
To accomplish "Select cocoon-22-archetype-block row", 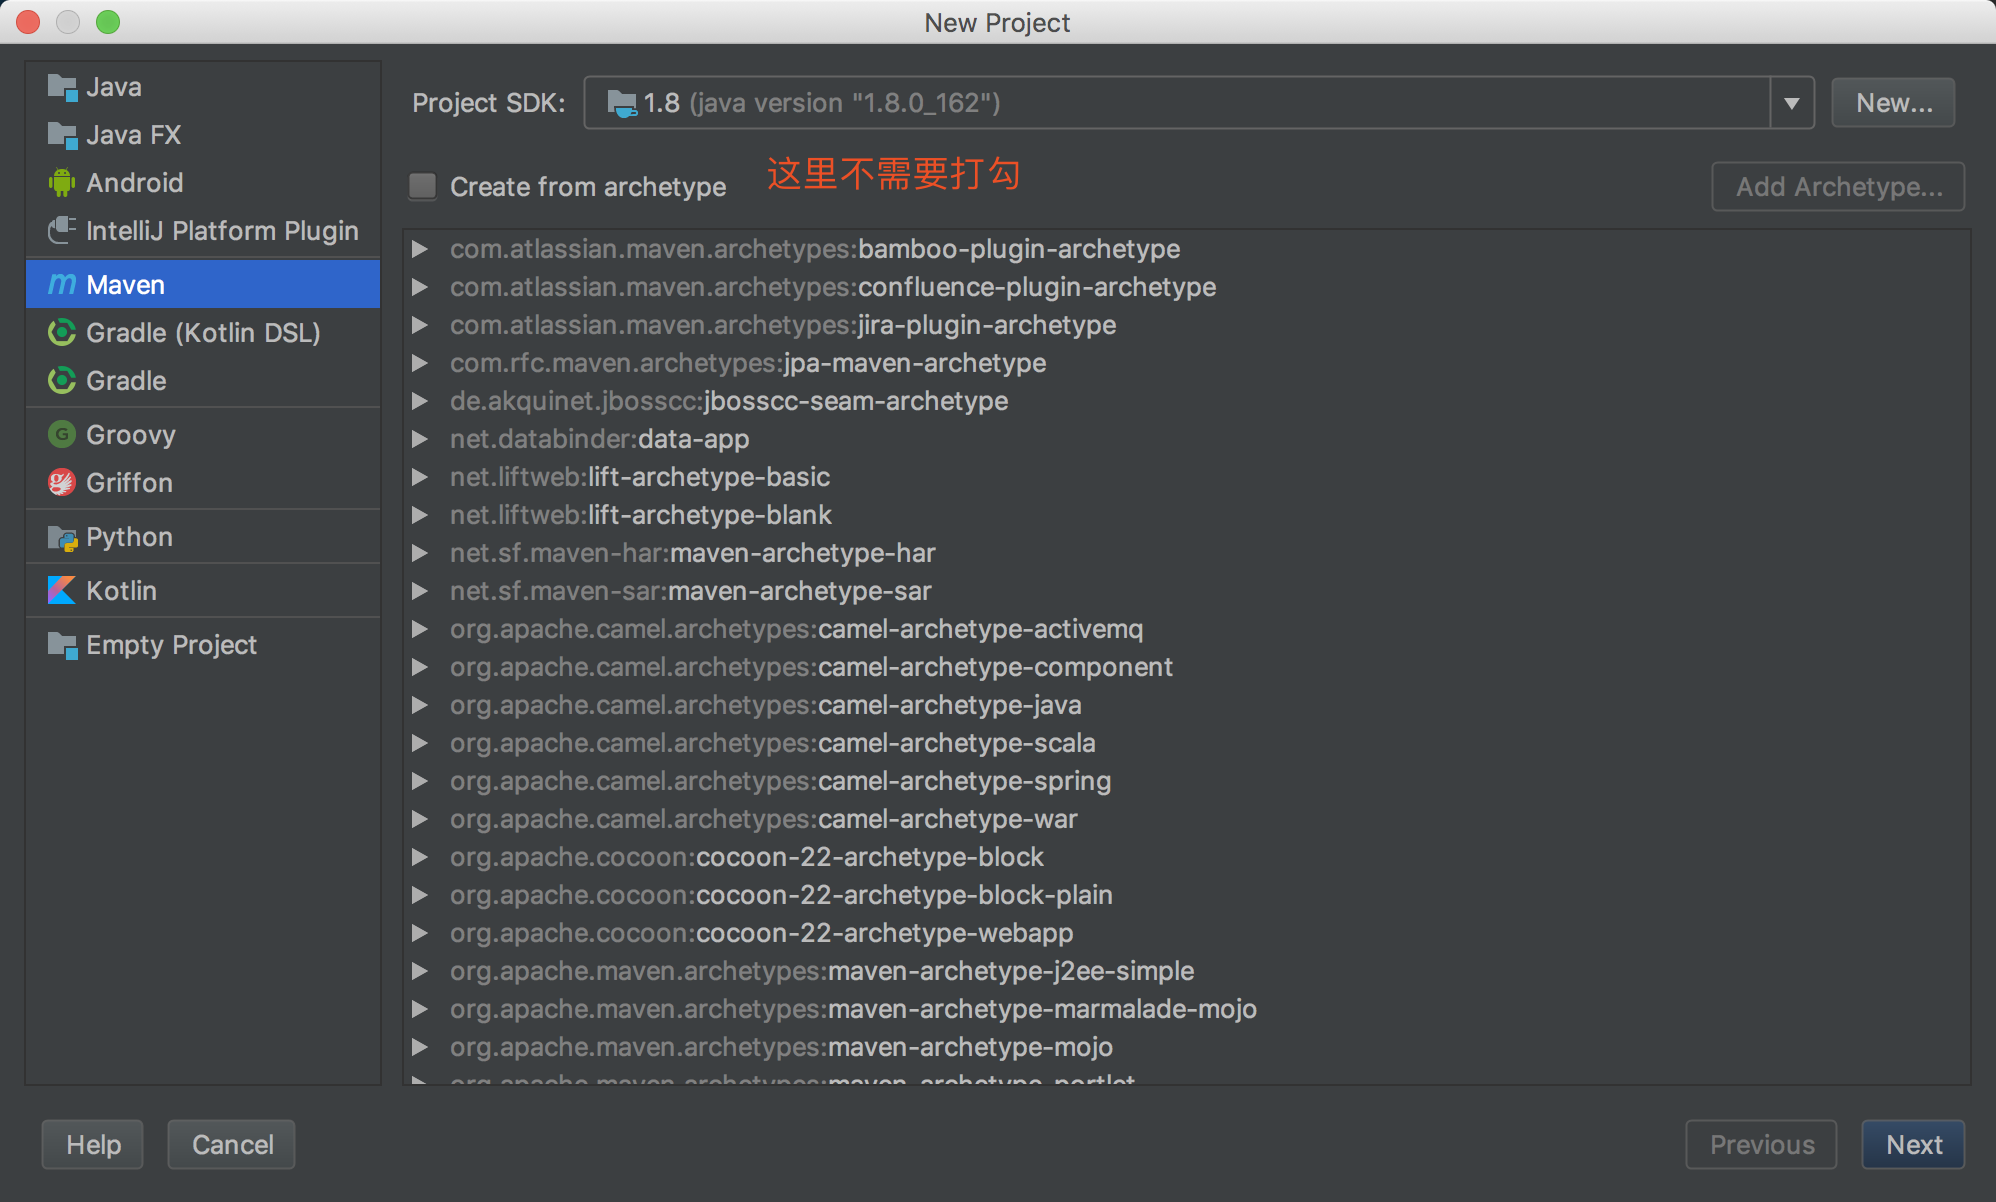I will [x=1187, y=857].
